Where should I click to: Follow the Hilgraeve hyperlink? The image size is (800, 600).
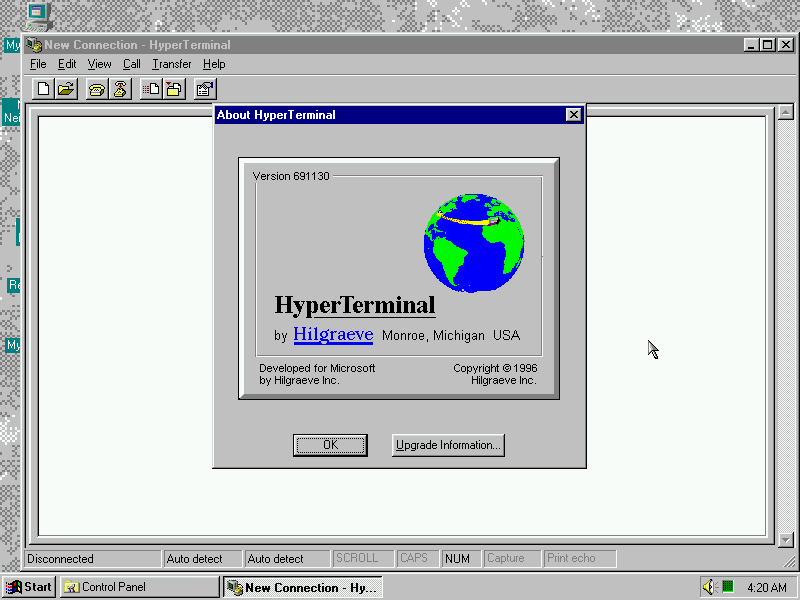[333, 335]
